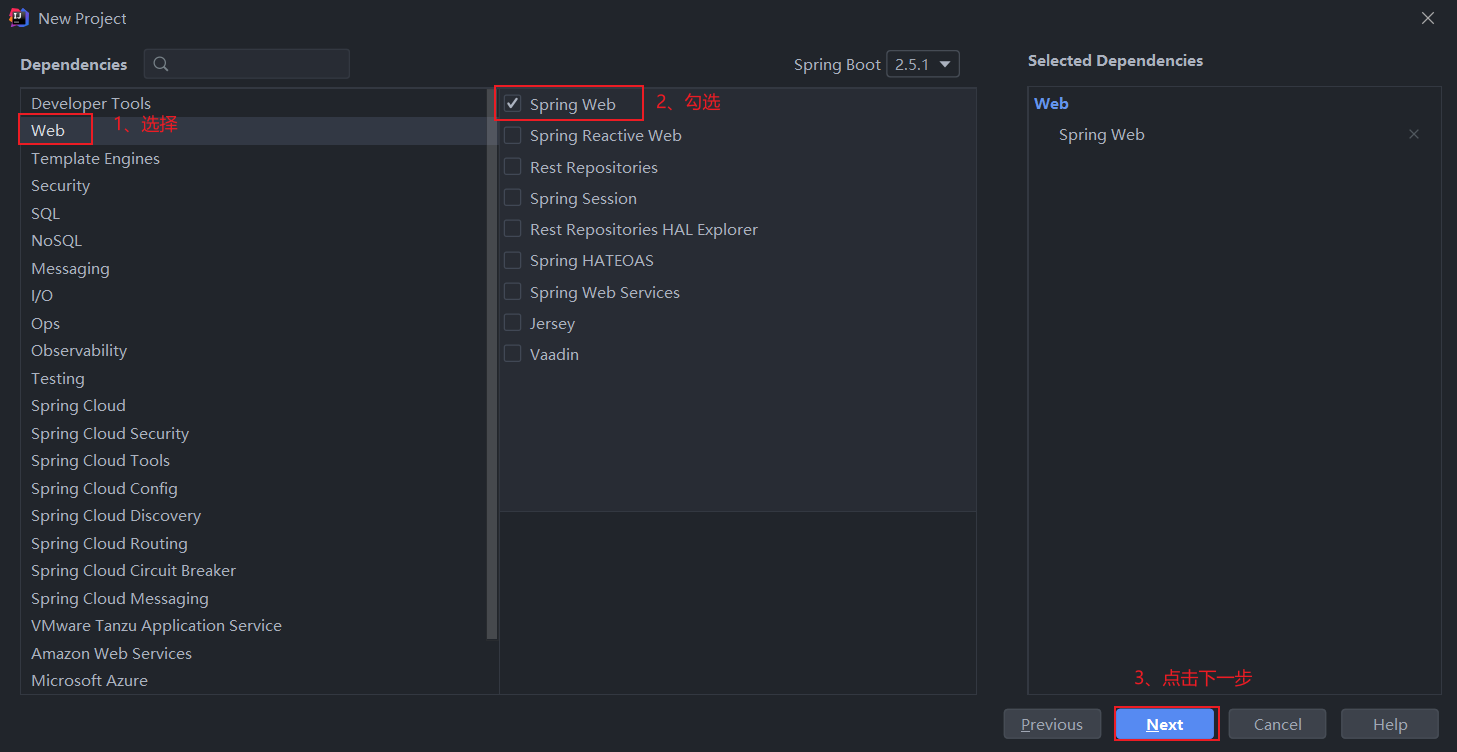The image size is (1457, 752).
Task: Select the Spring Cloud Discovery category
Action: click(254, 516)
